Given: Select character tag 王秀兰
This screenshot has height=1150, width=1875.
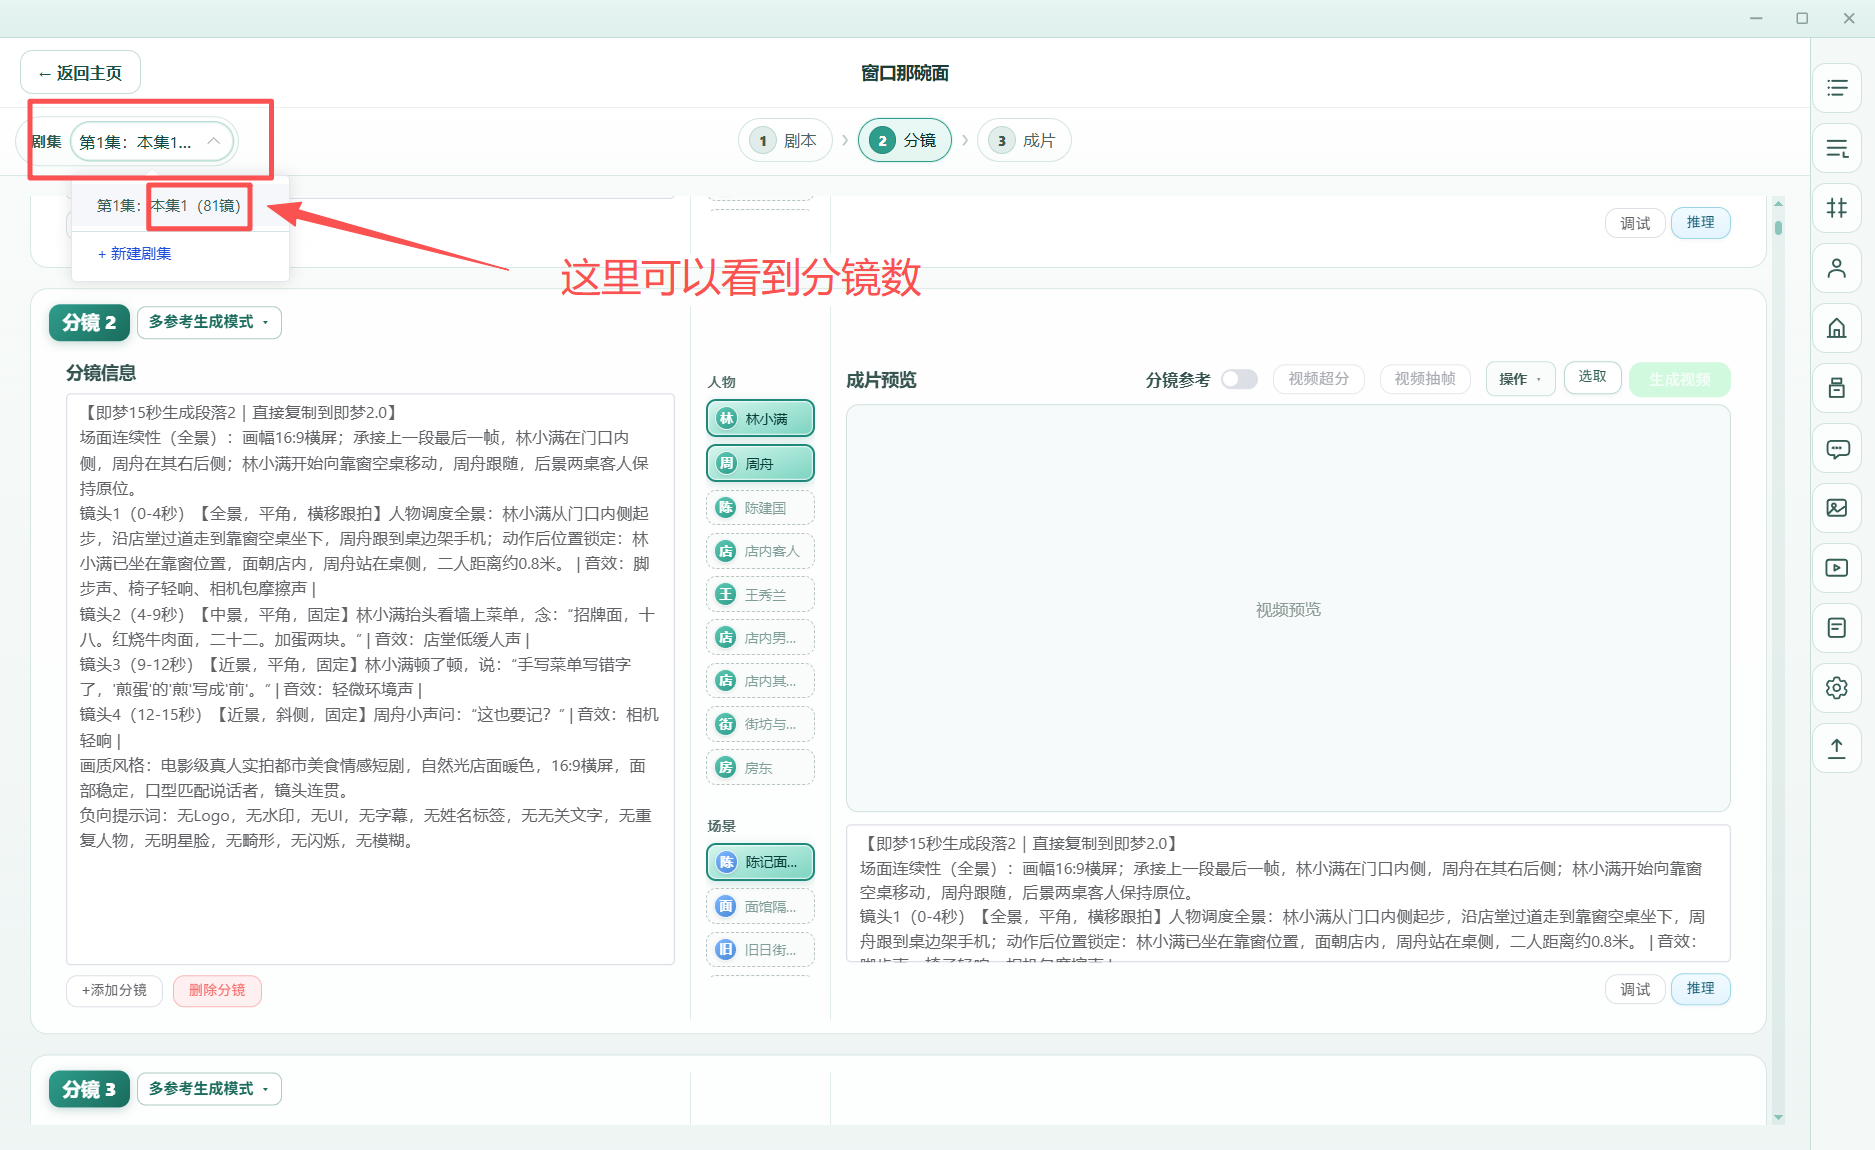Looking at the screenshot, I should [760, 594].
